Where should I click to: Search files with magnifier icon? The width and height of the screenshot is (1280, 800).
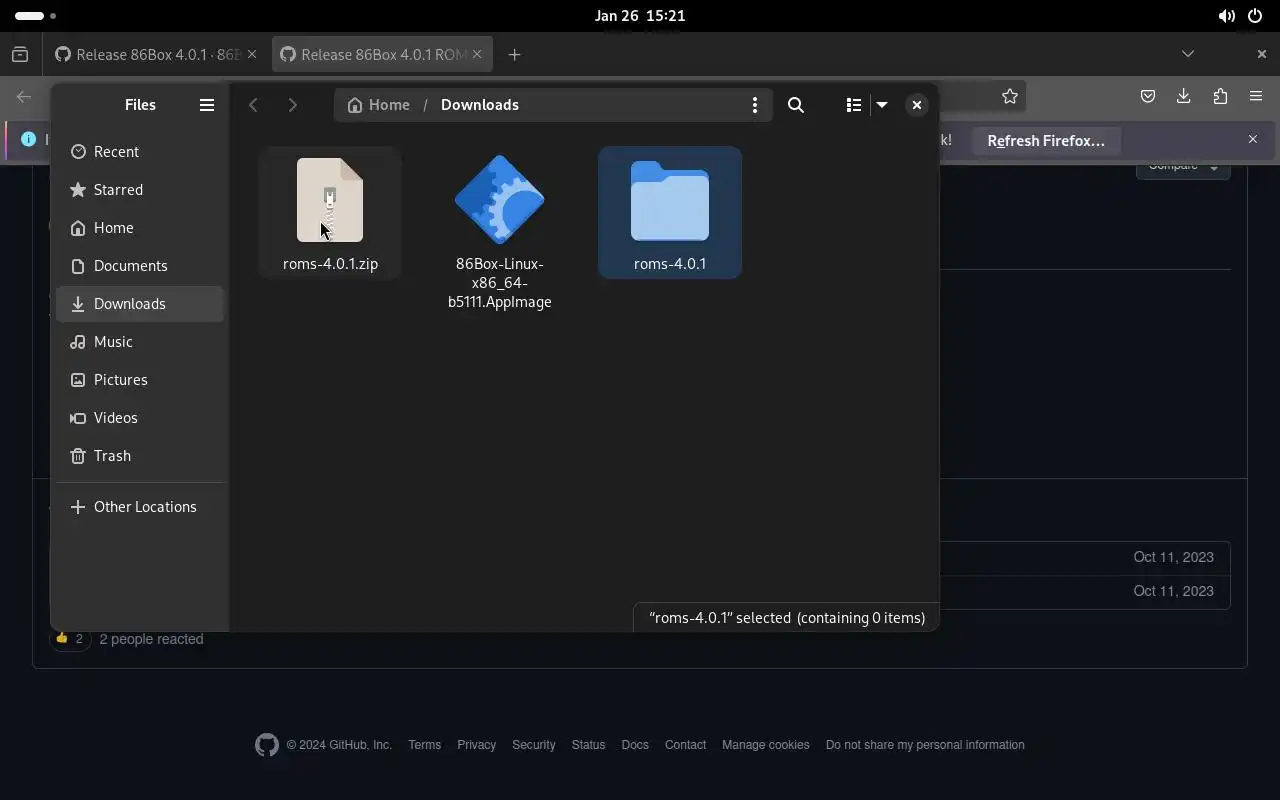tap(796, 105)
